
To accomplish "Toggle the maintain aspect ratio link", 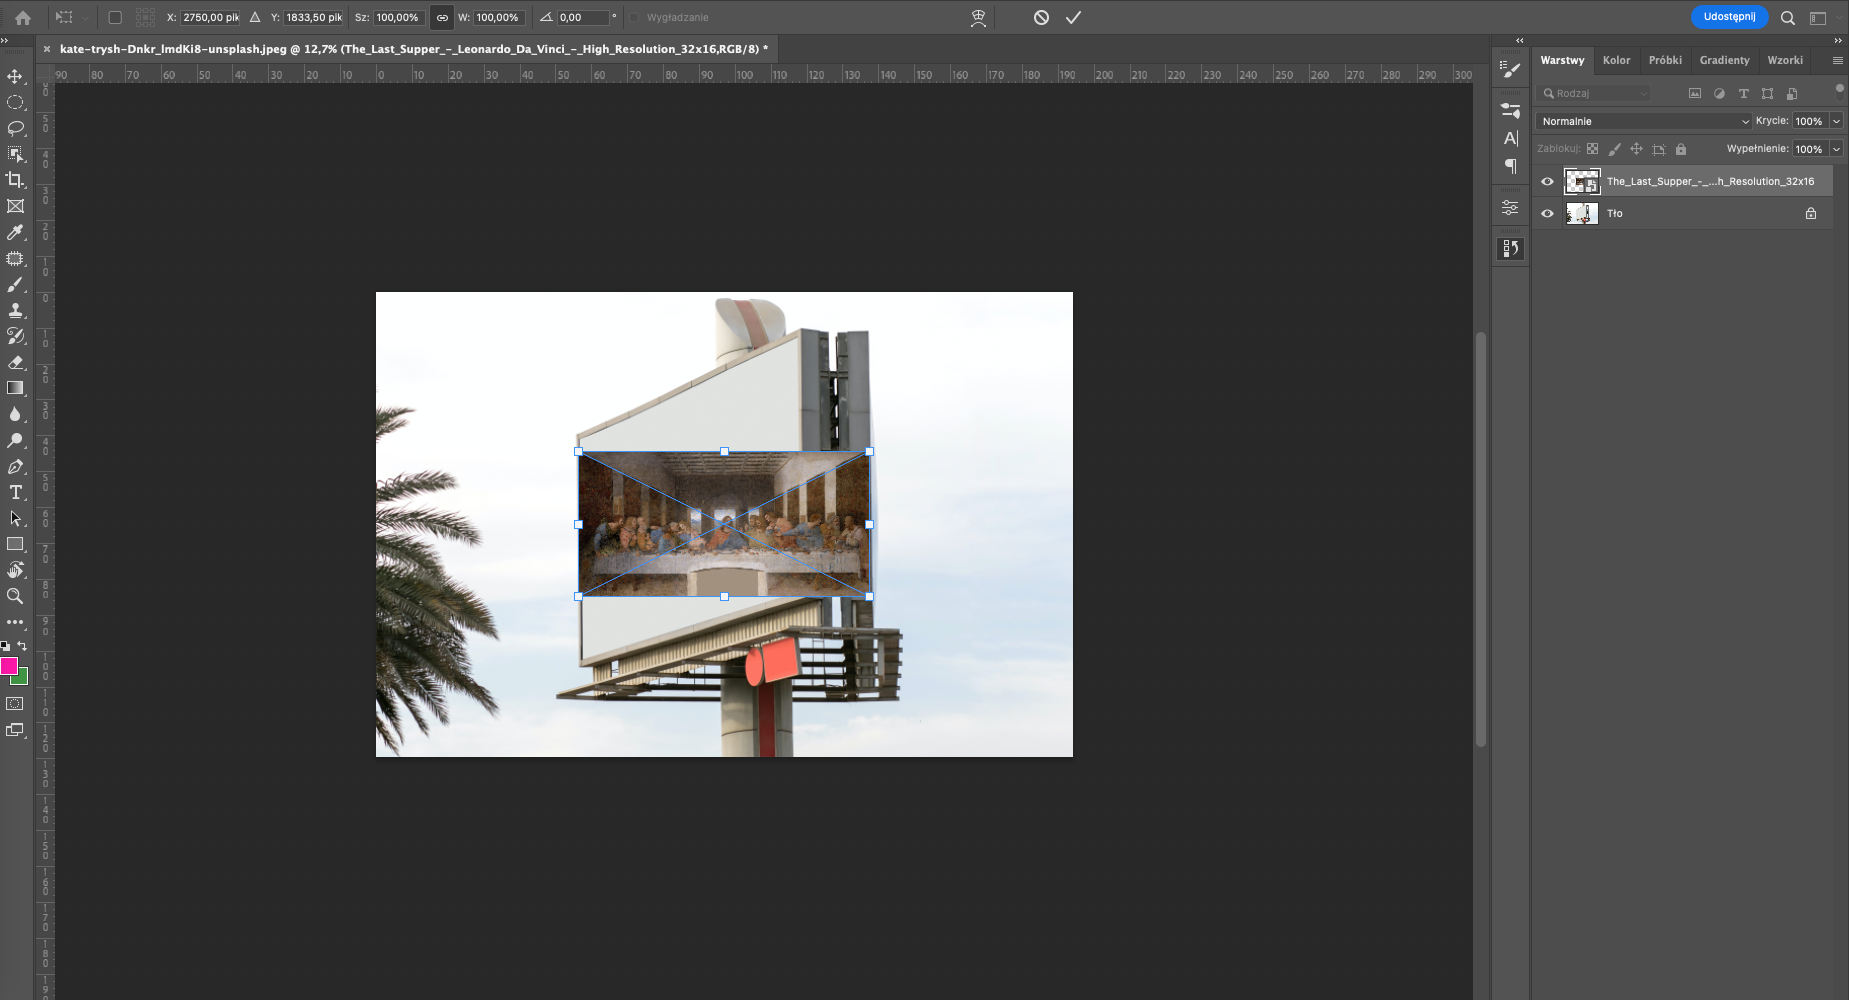I will tap(442, 17).
